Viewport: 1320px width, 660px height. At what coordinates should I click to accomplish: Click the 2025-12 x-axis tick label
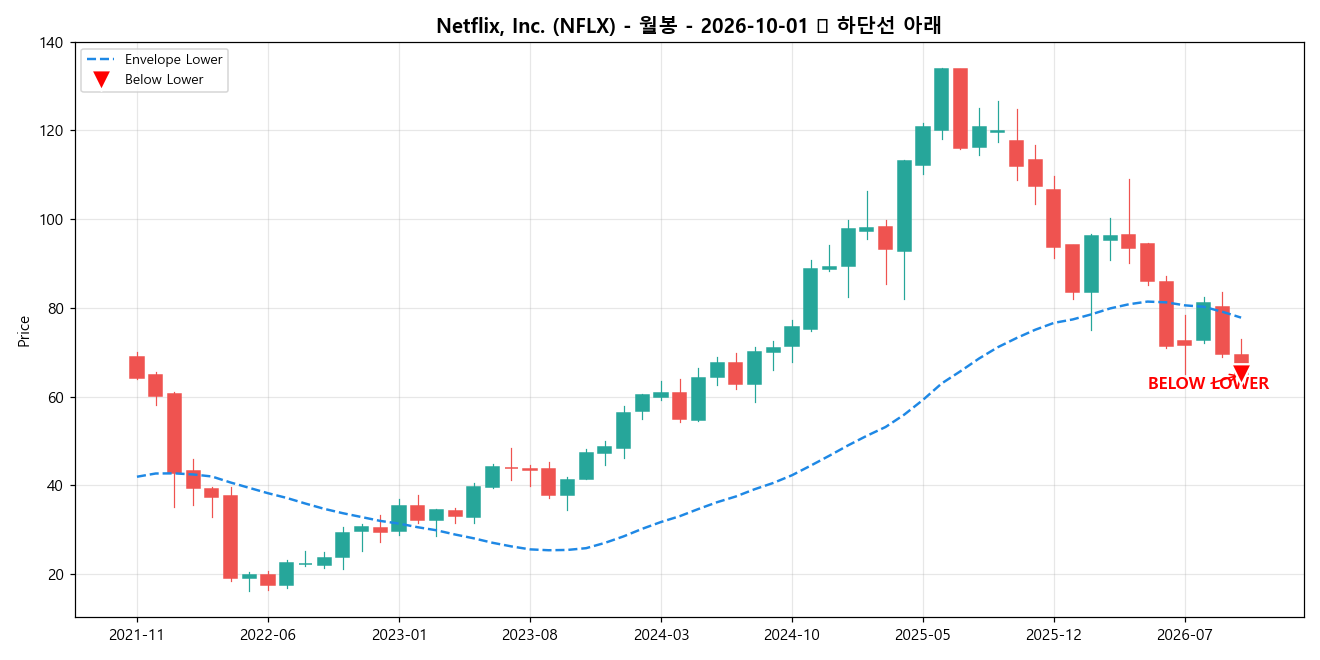tap(1054, 634)
